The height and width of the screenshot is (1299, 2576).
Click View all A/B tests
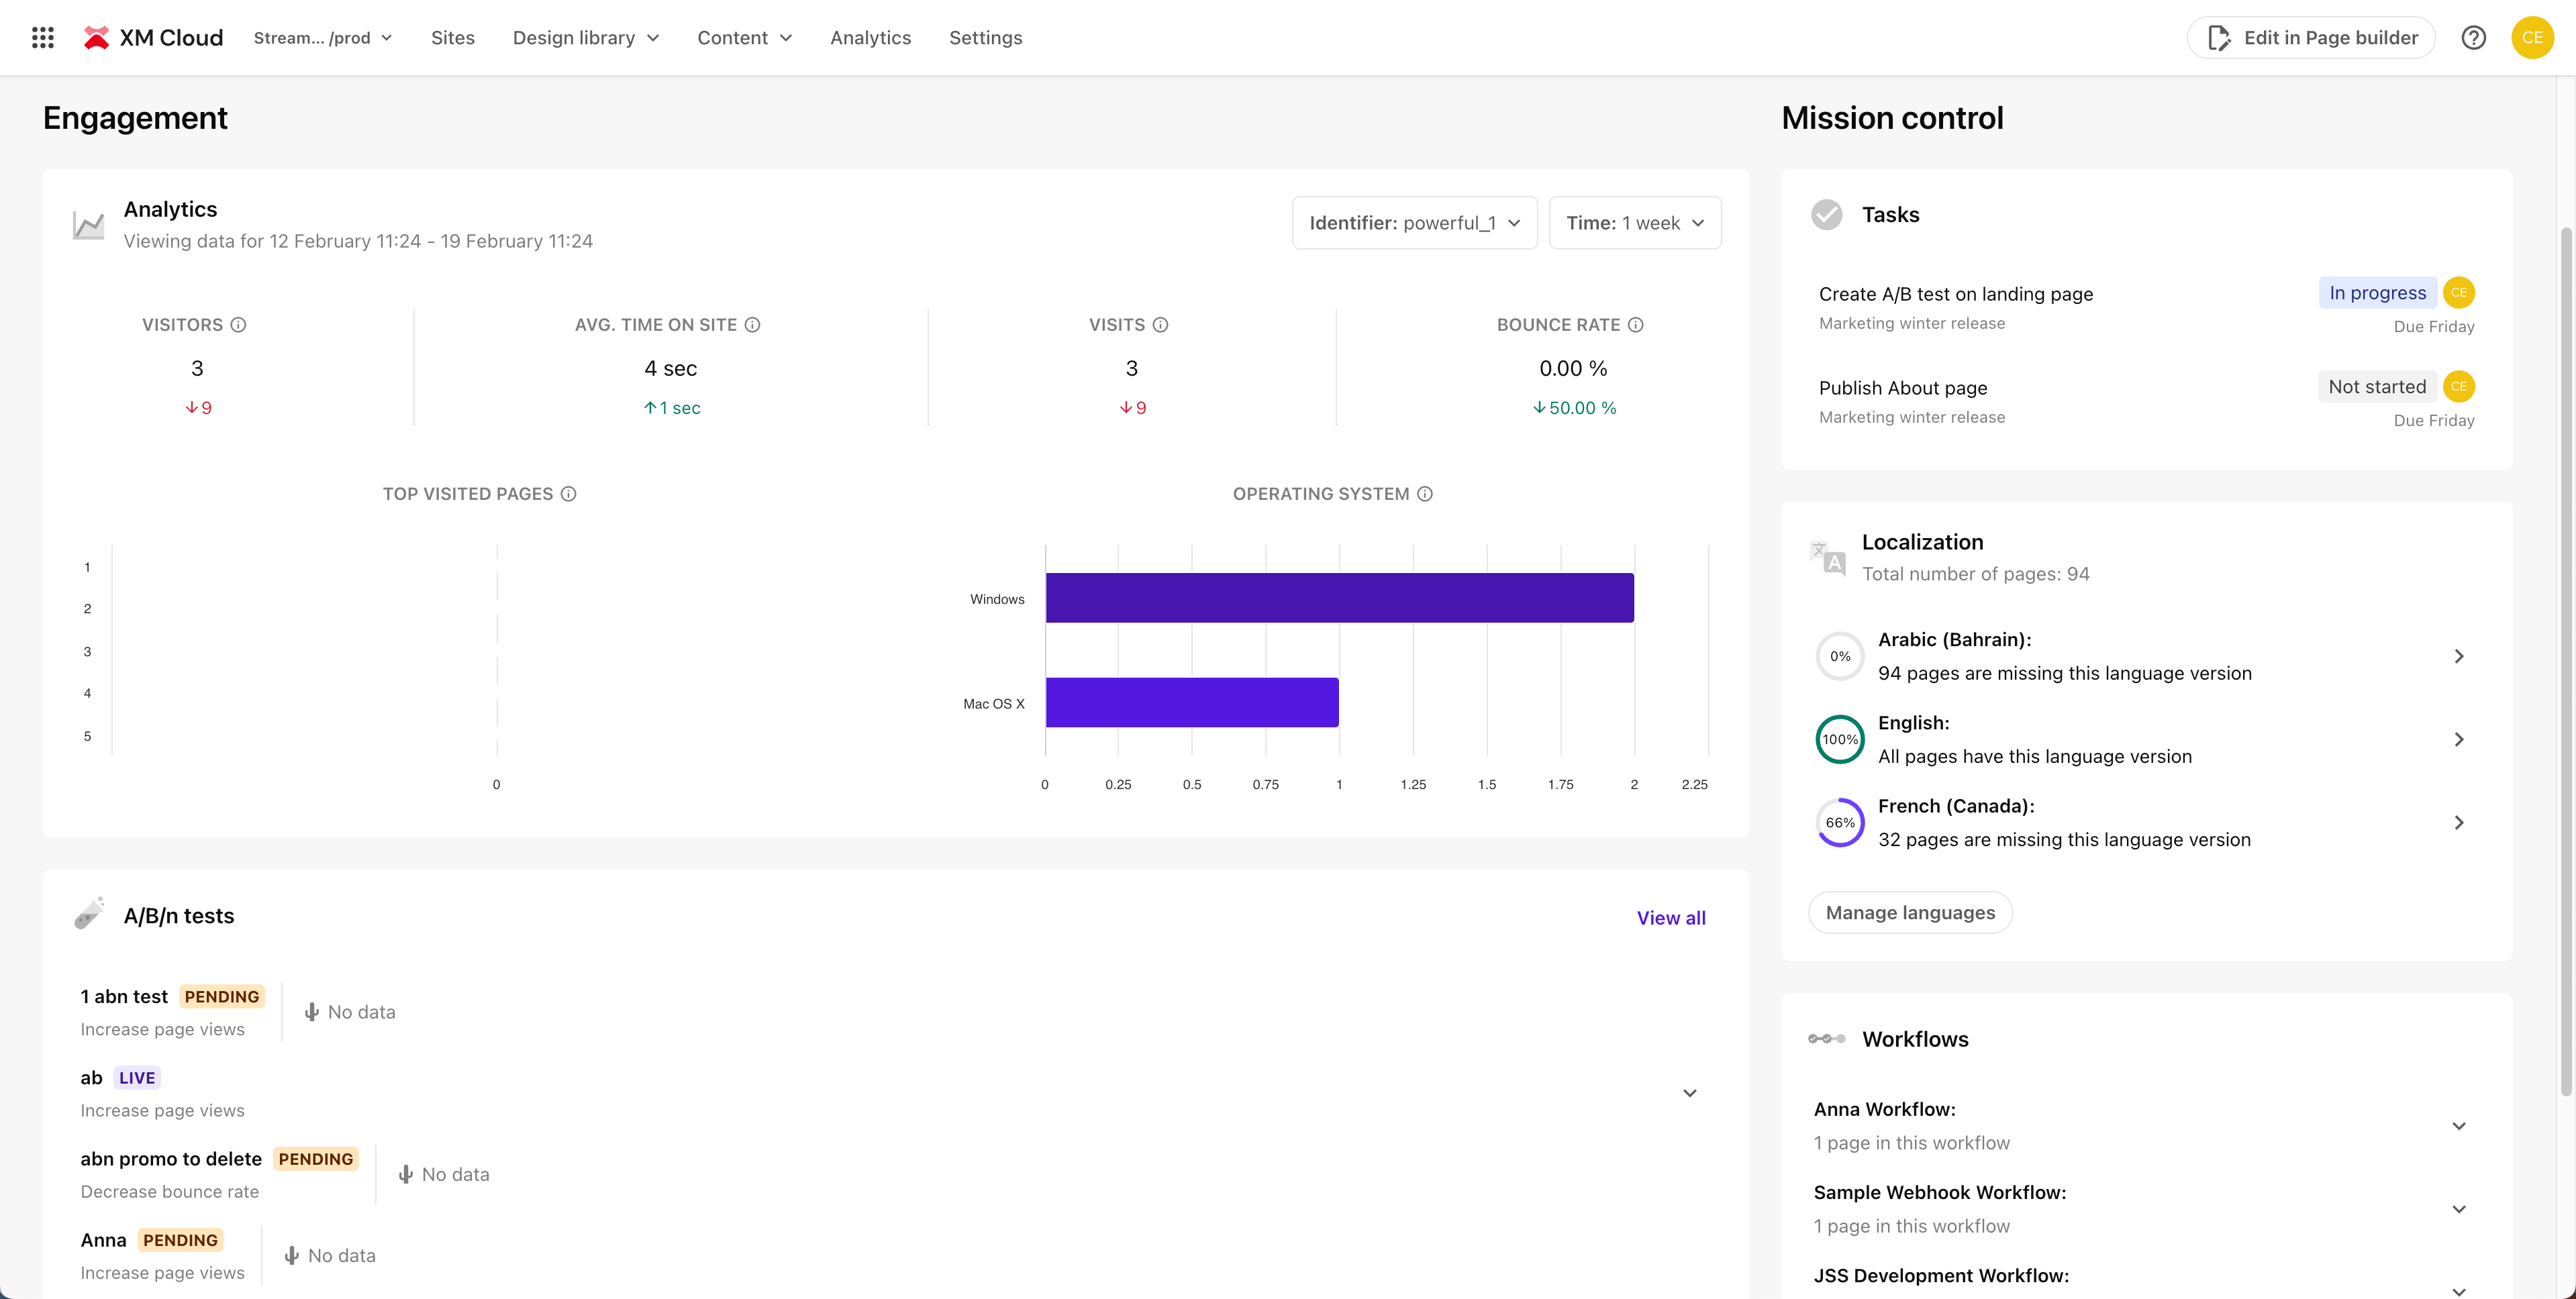(1671, 917)
